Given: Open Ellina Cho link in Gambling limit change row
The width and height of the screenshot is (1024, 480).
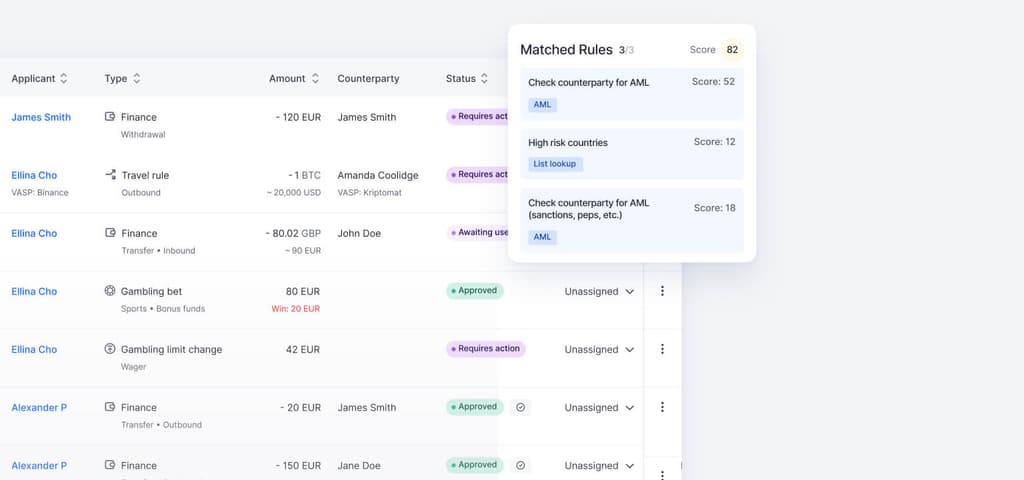Looking at the screenshot, I should (x=34, y=349).
